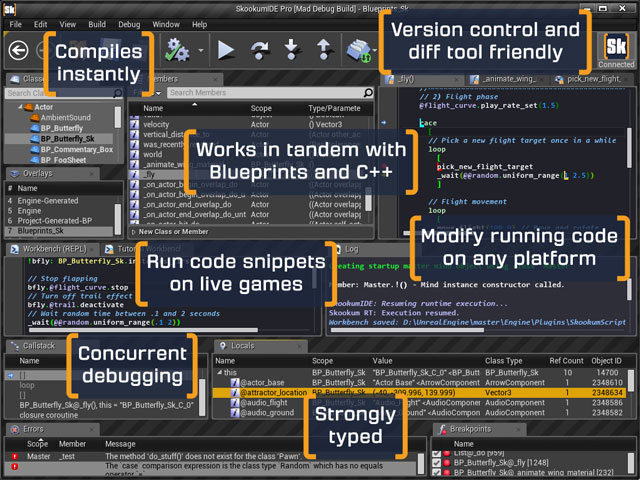640x480 pixels.
Task: Select BP_Butterfly in the class tree
Action: (x=62, y=128)
